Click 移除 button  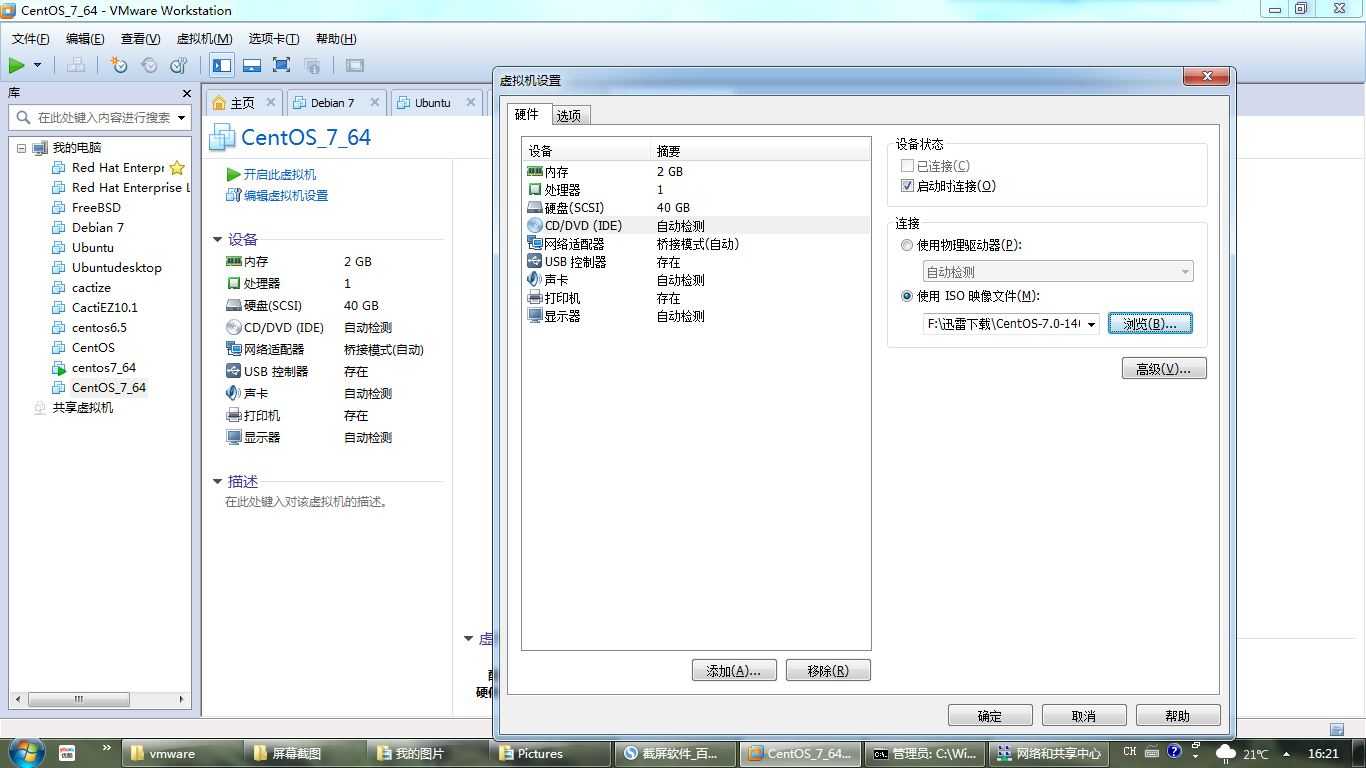(x=828, y=671)
